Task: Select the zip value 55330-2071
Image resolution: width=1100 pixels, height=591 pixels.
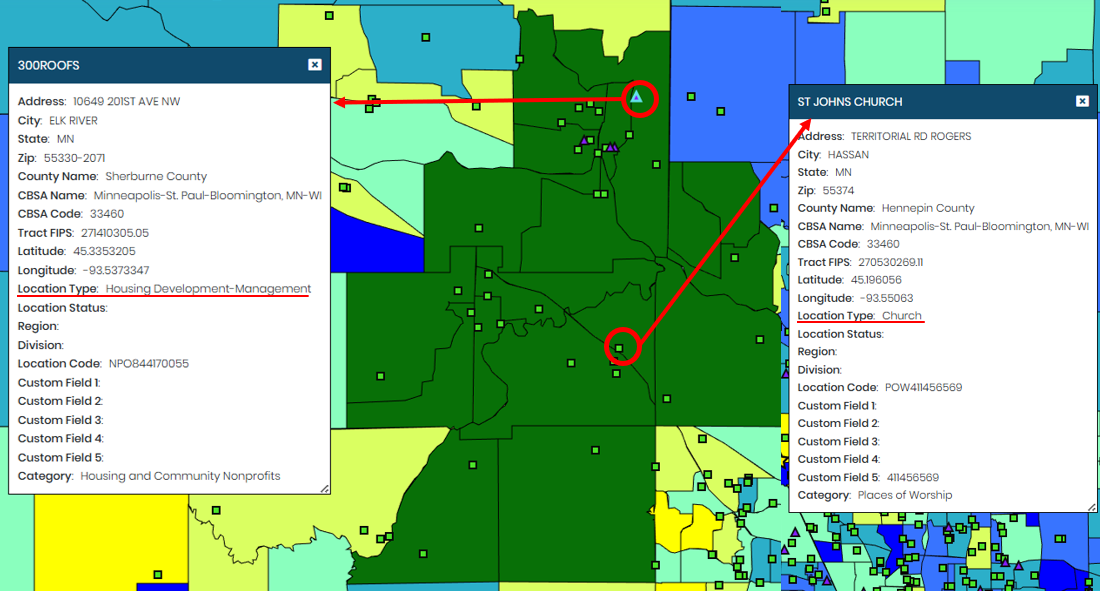Action: pyautogui.click(x=74, y=158)
